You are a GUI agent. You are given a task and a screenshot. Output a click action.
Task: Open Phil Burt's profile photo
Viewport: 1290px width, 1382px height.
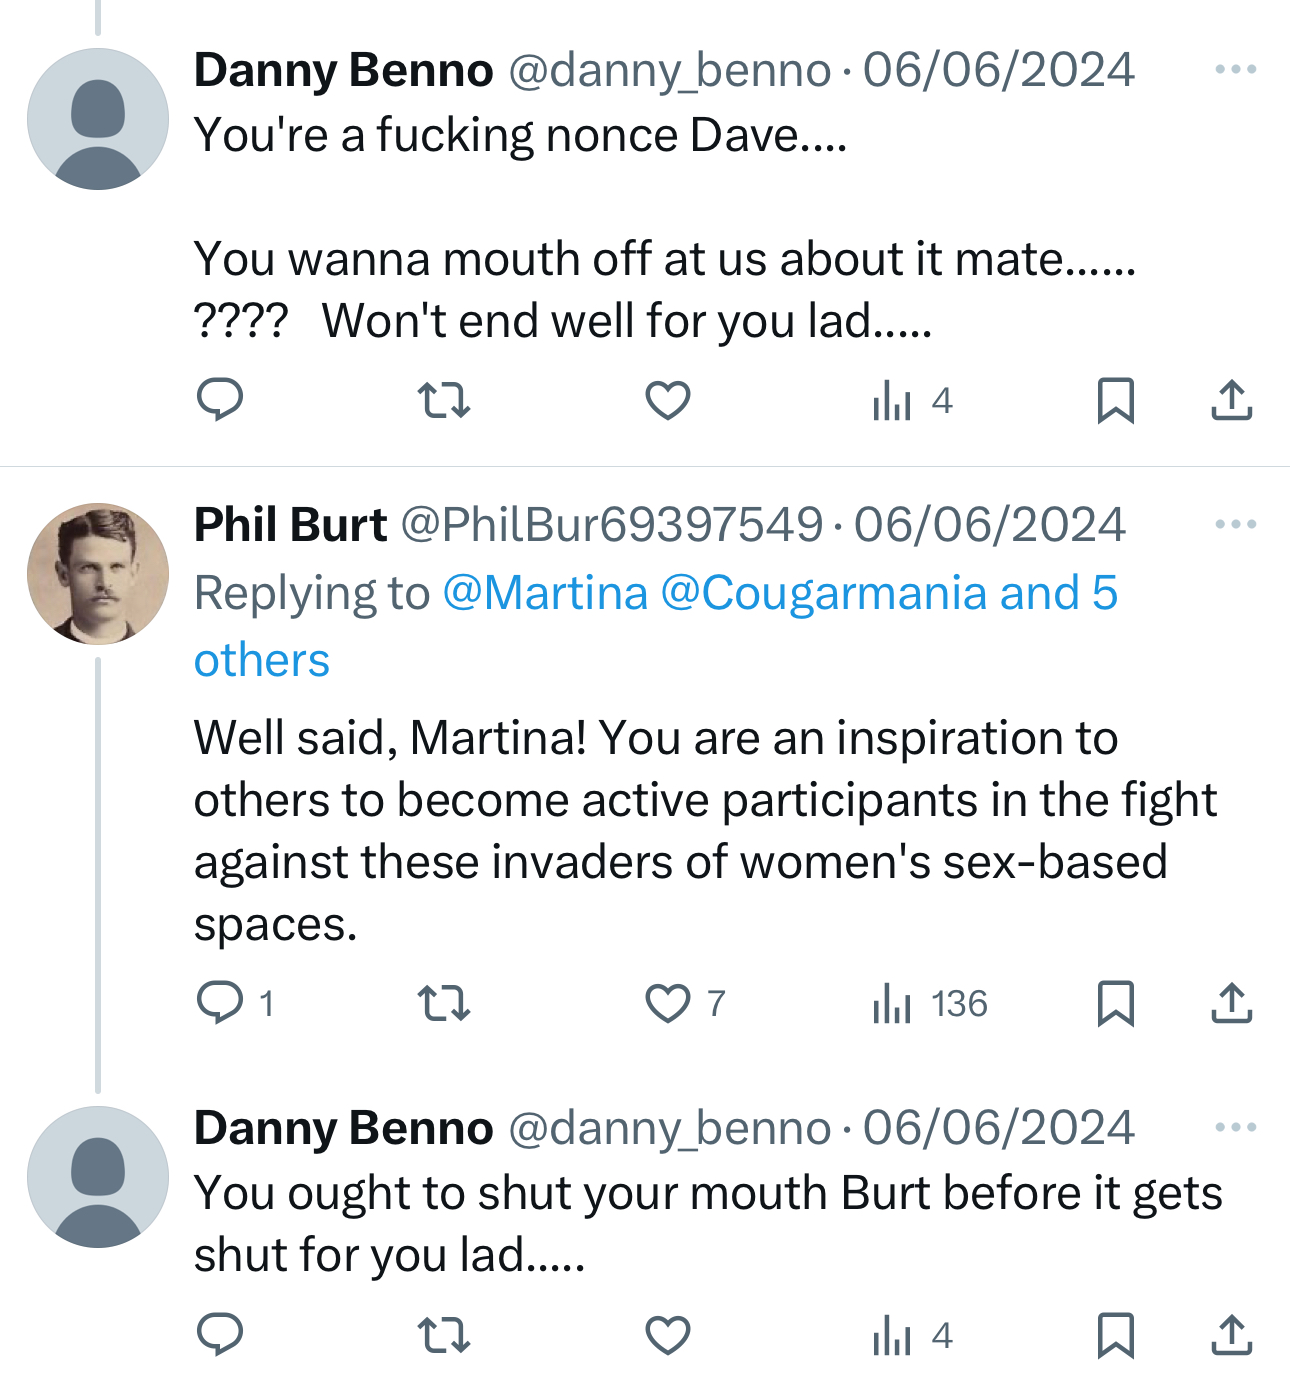[x=98, y=574]
